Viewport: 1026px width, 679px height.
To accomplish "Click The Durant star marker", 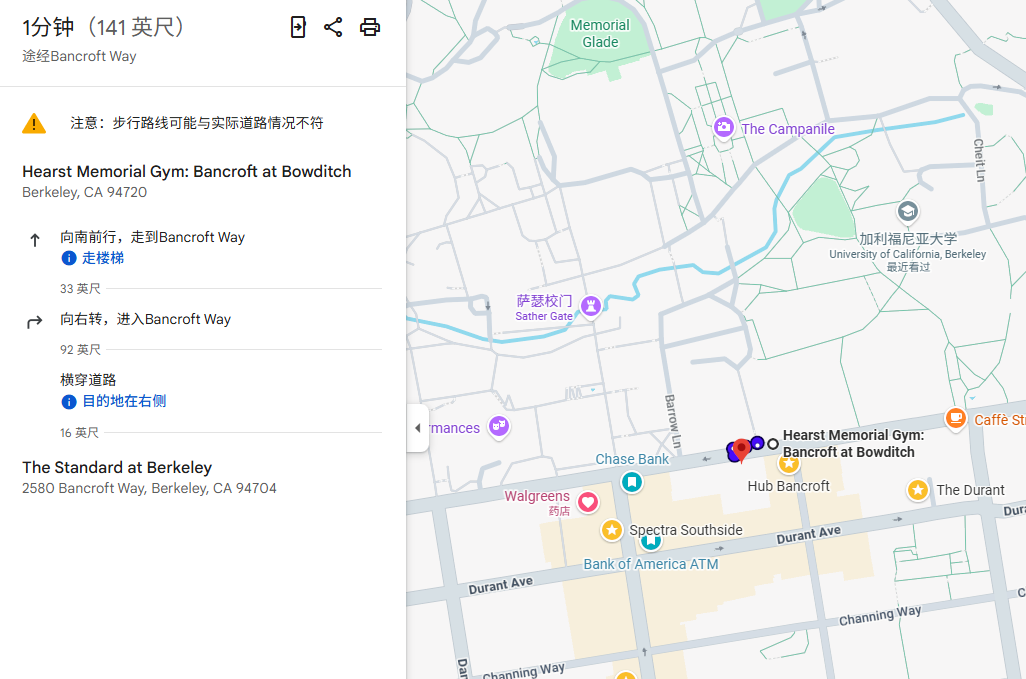I will [917, 490].
